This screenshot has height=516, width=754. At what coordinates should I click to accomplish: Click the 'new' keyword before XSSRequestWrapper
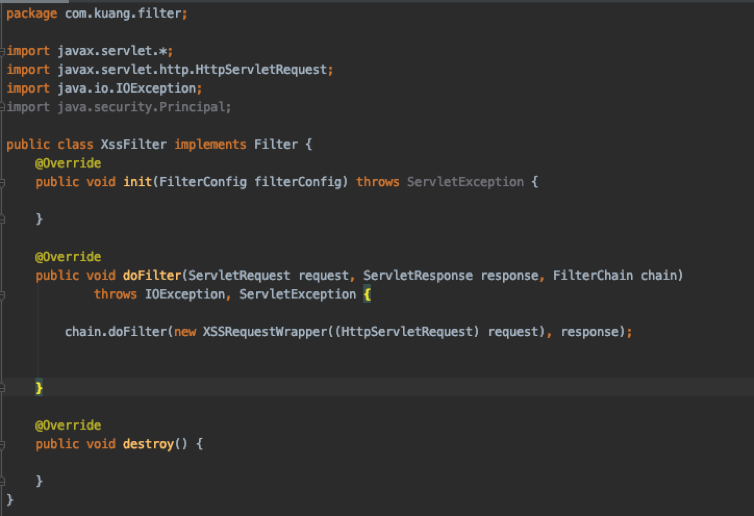pyautogui.click(x=185, y=332)
